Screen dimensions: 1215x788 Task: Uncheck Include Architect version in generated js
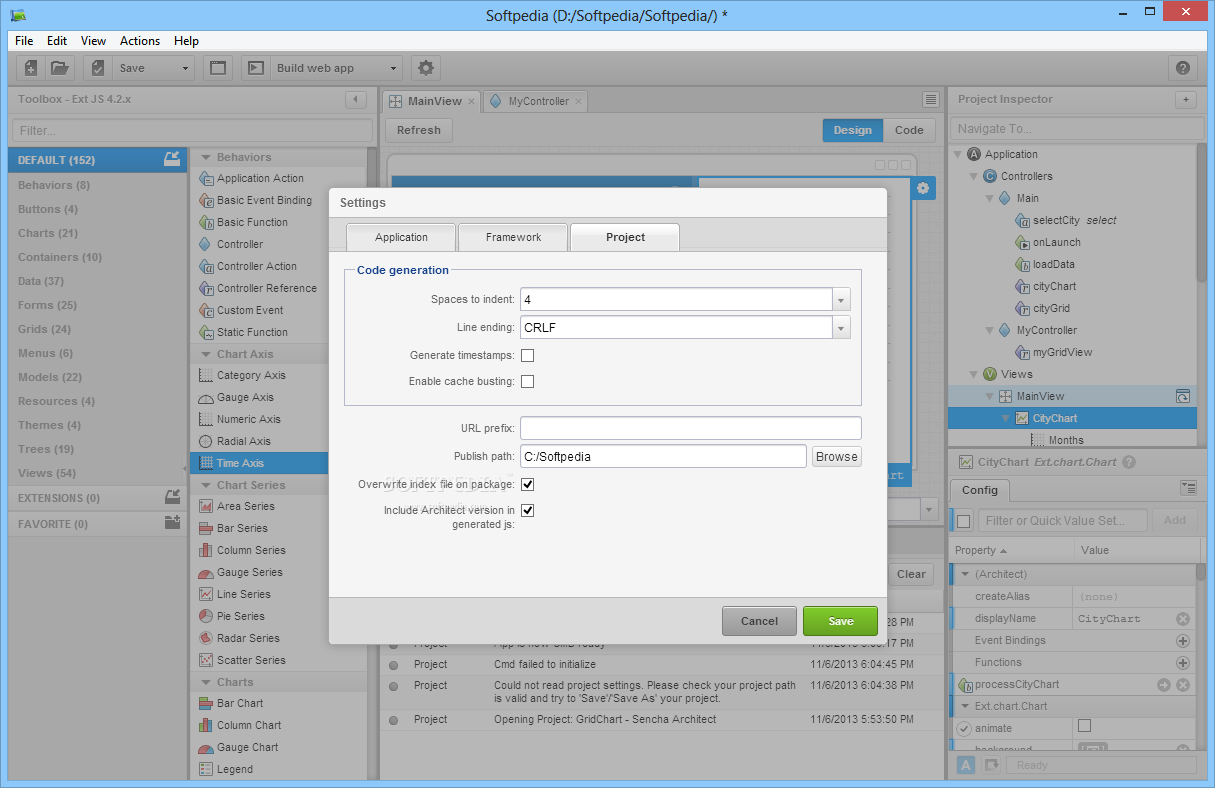pyautogui.click(x=527, y=510)
